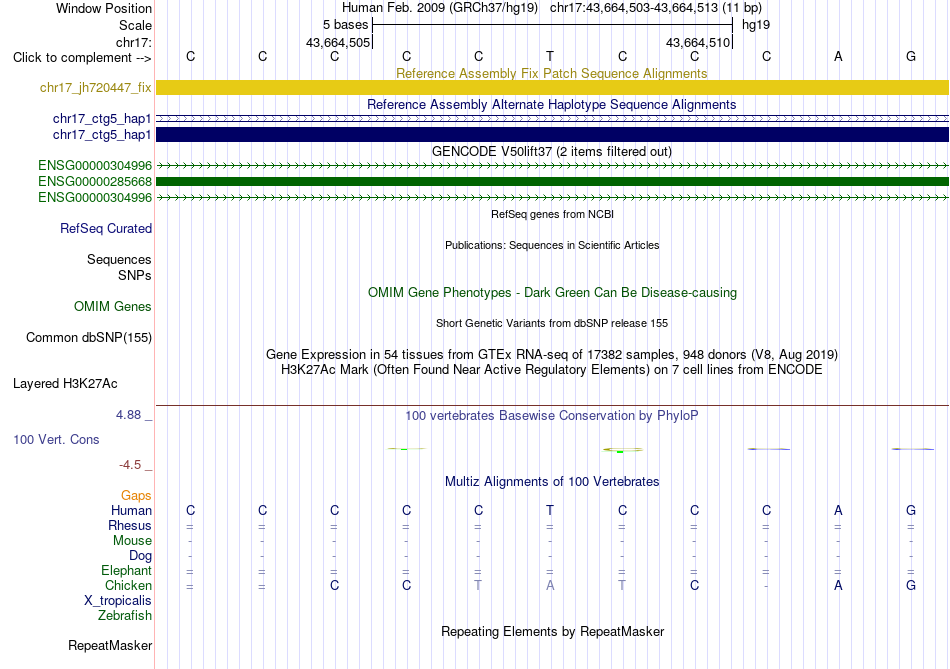This screenshot has width=950, height=669.
Task: Click the G base in the Chicken alignment row
Action: [911, 585]
